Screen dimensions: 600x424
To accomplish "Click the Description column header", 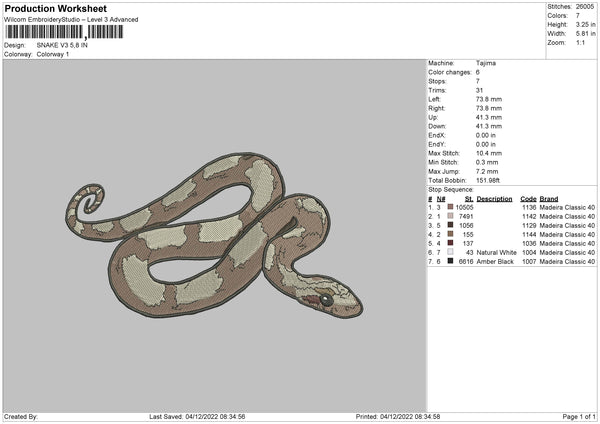I will (494, 198).
